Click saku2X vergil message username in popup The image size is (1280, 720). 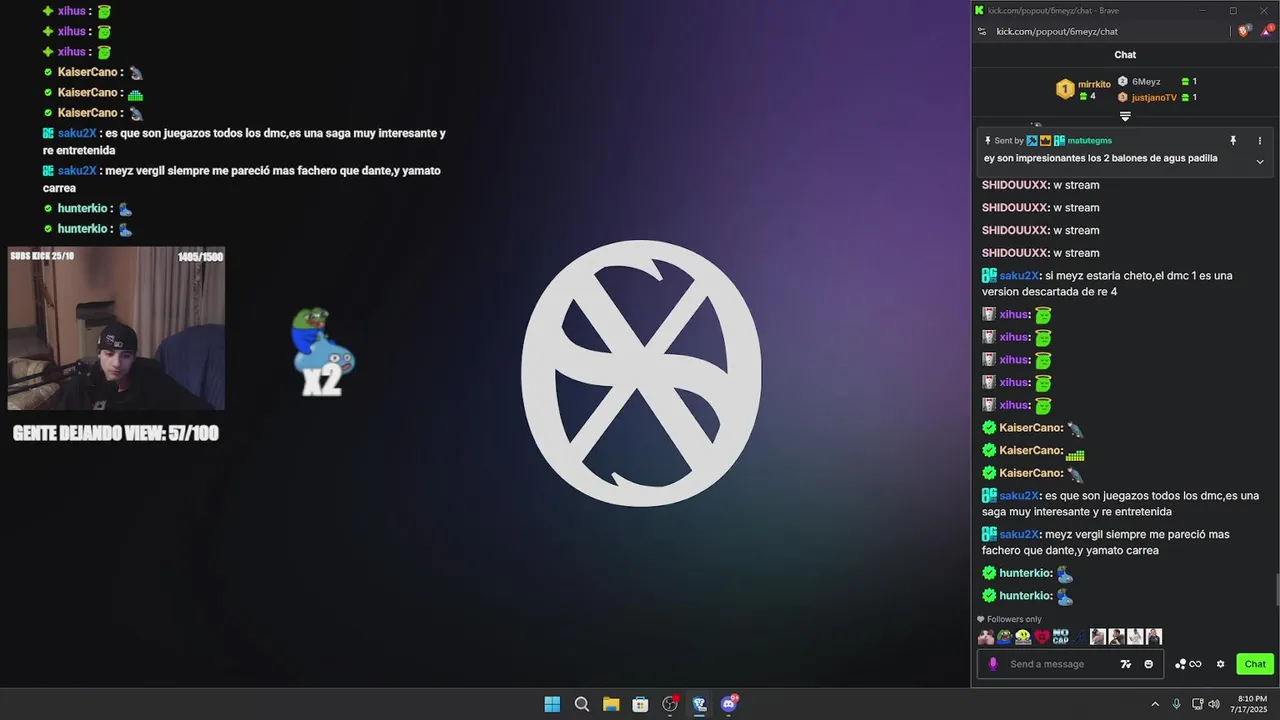tap(1019, 535)
